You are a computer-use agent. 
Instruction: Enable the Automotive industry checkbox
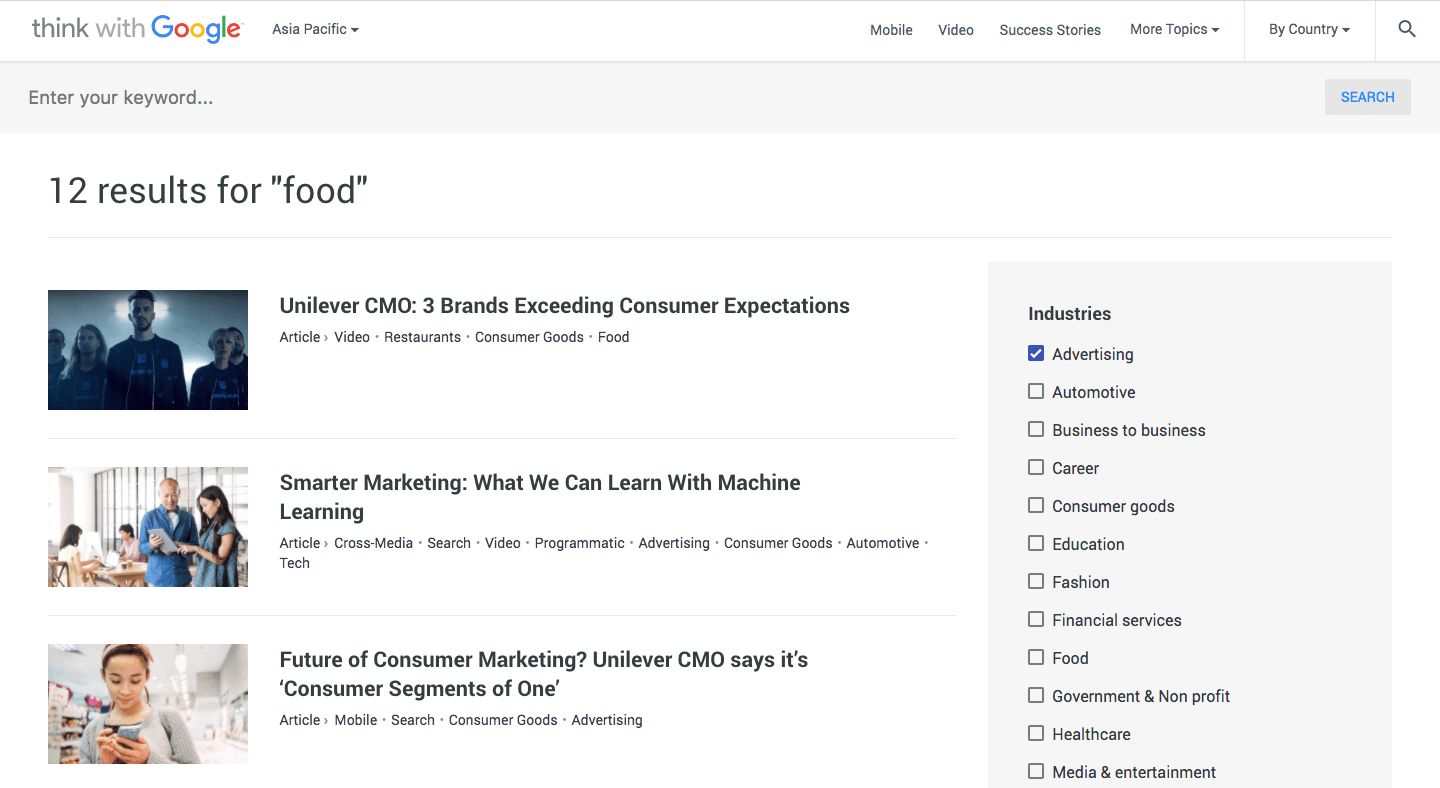1036,392
